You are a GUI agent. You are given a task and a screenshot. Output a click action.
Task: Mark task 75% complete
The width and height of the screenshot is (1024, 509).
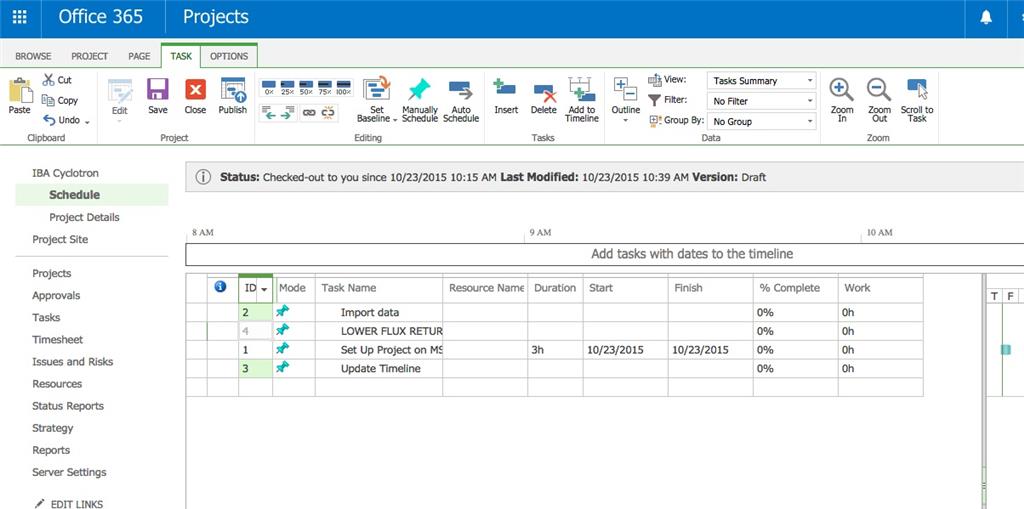325,88
